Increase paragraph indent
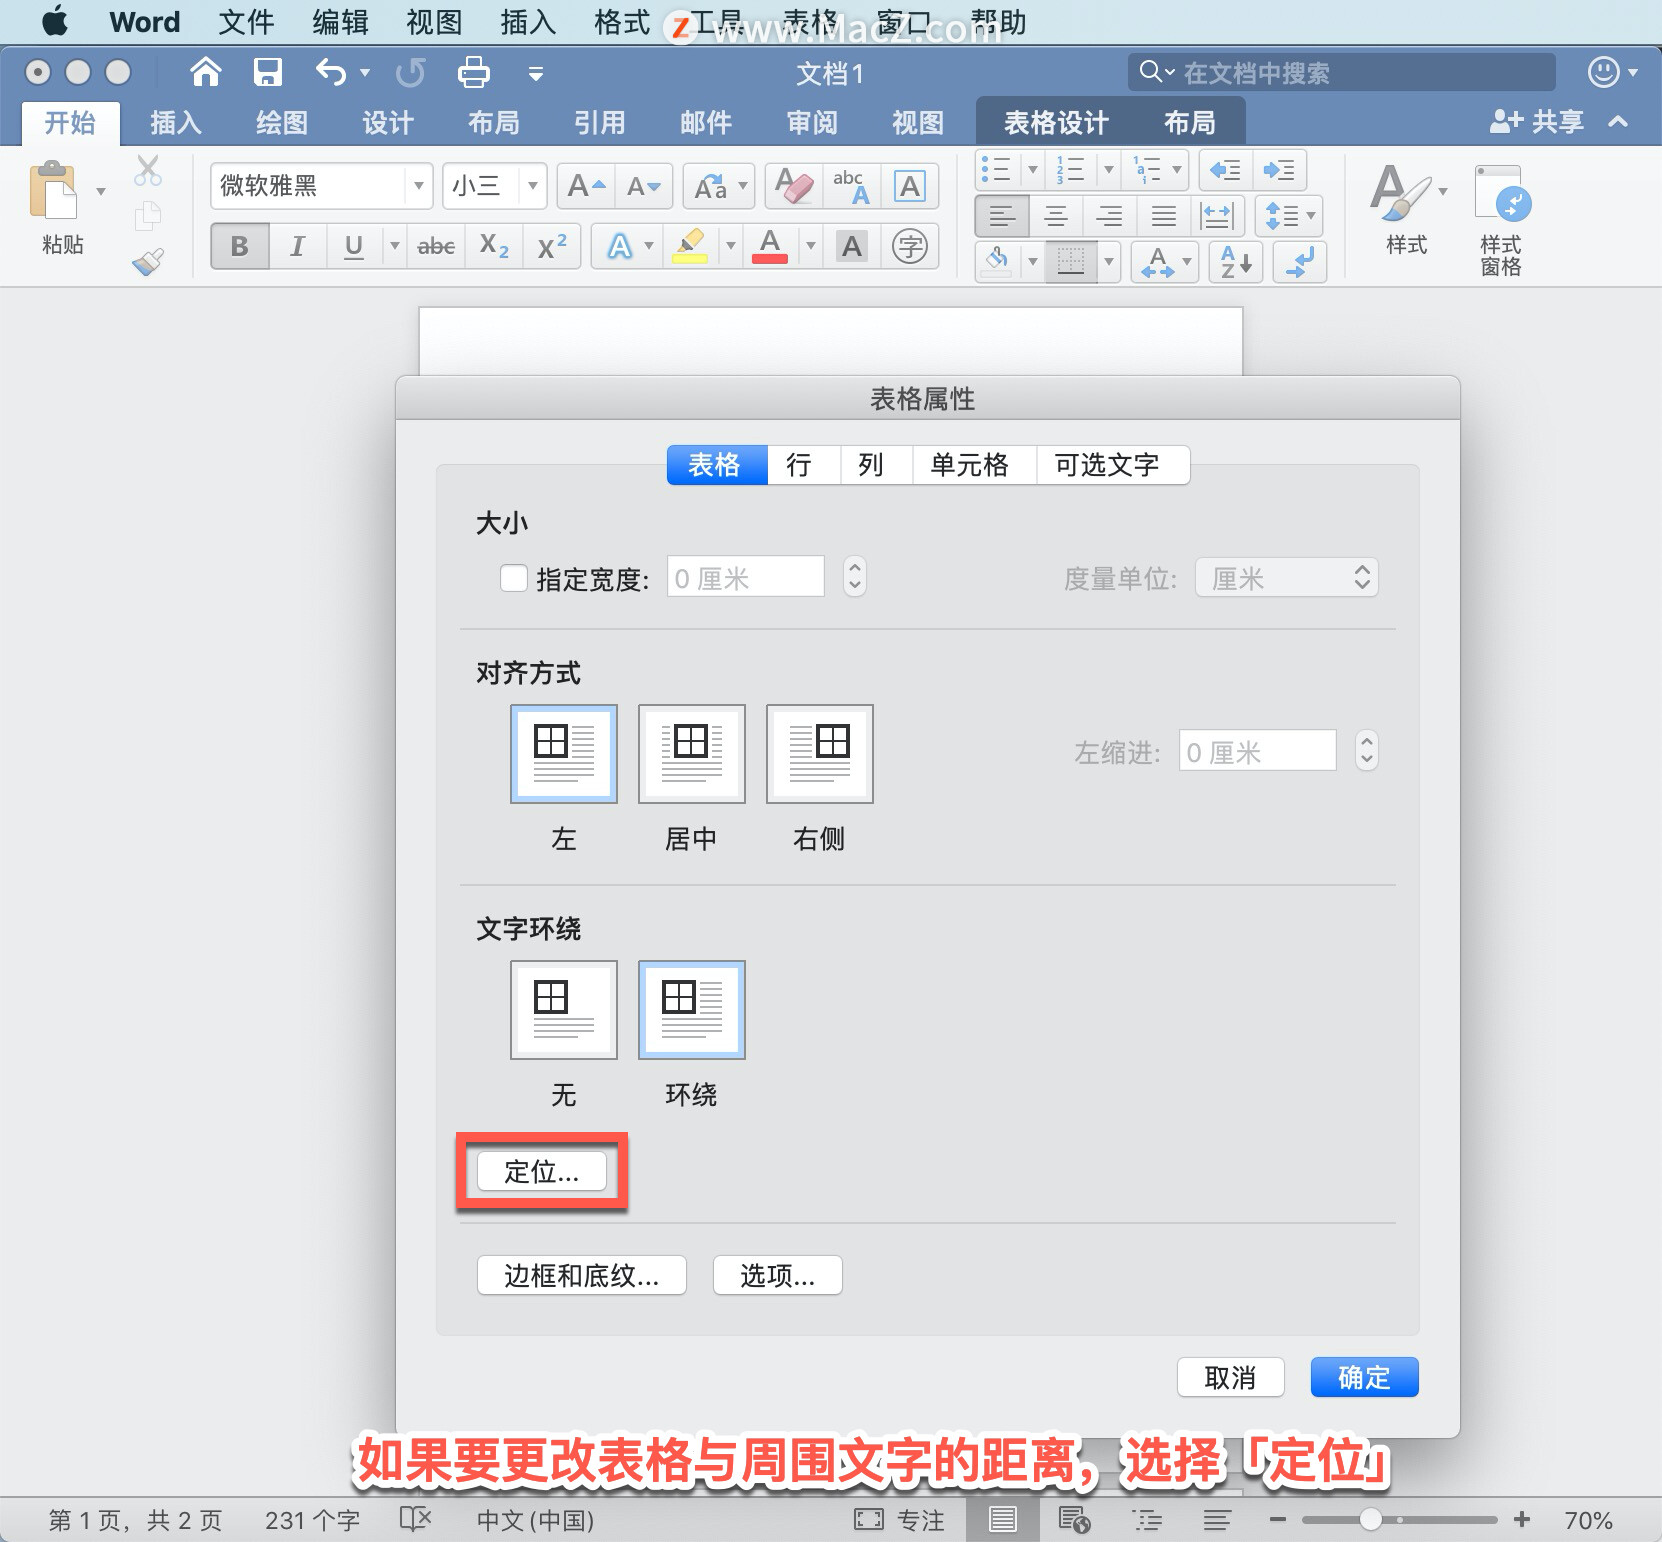Image resolution: width=1662 pixels, height=1542 pixels. [x=1279, y=170]
